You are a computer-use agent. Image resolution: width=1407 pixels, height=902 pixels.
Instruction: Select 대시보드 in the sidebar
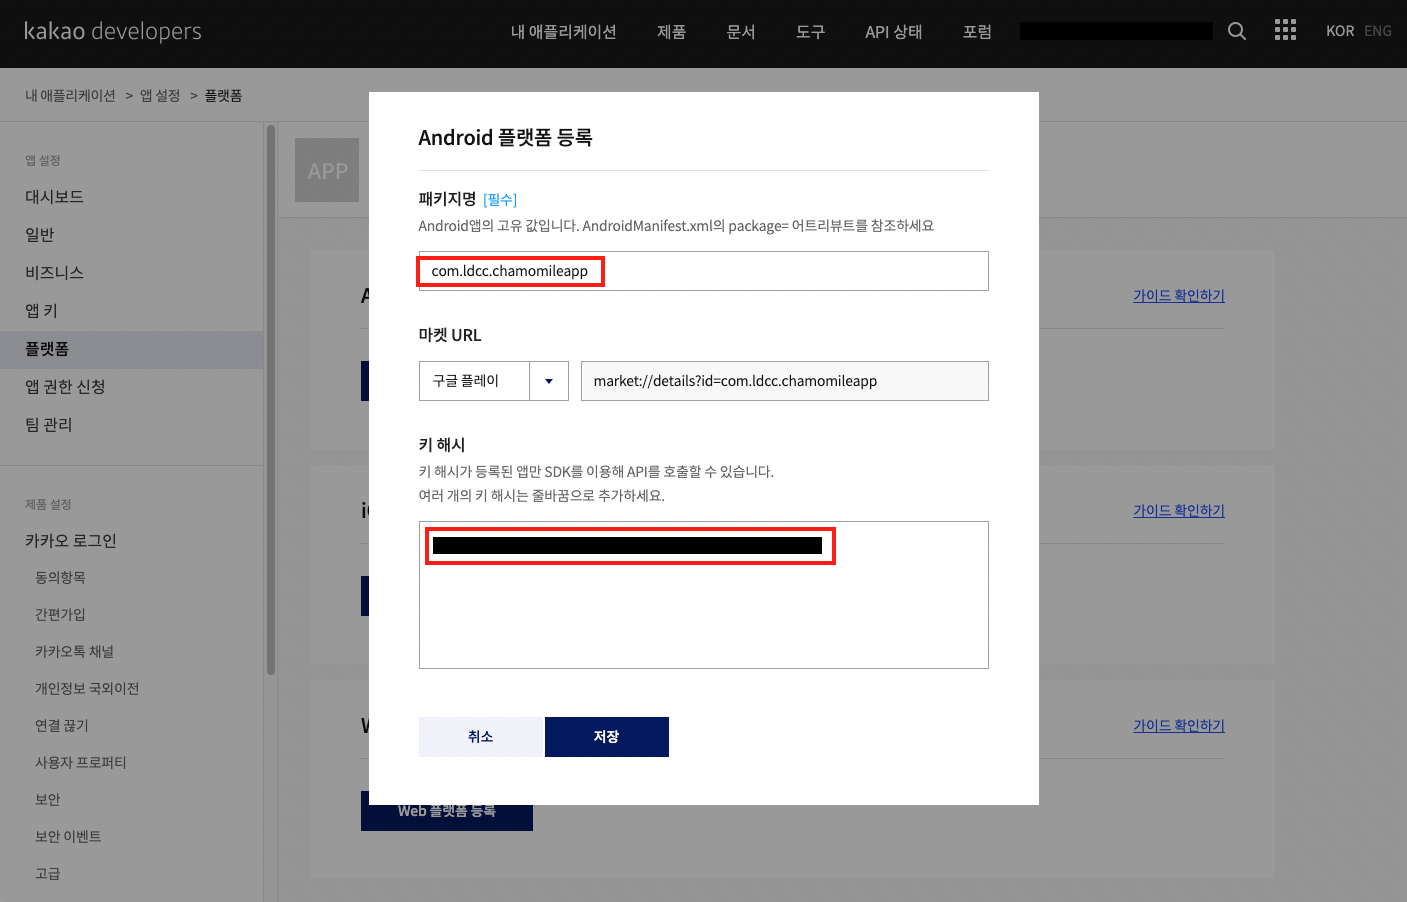tap(54, 197)
